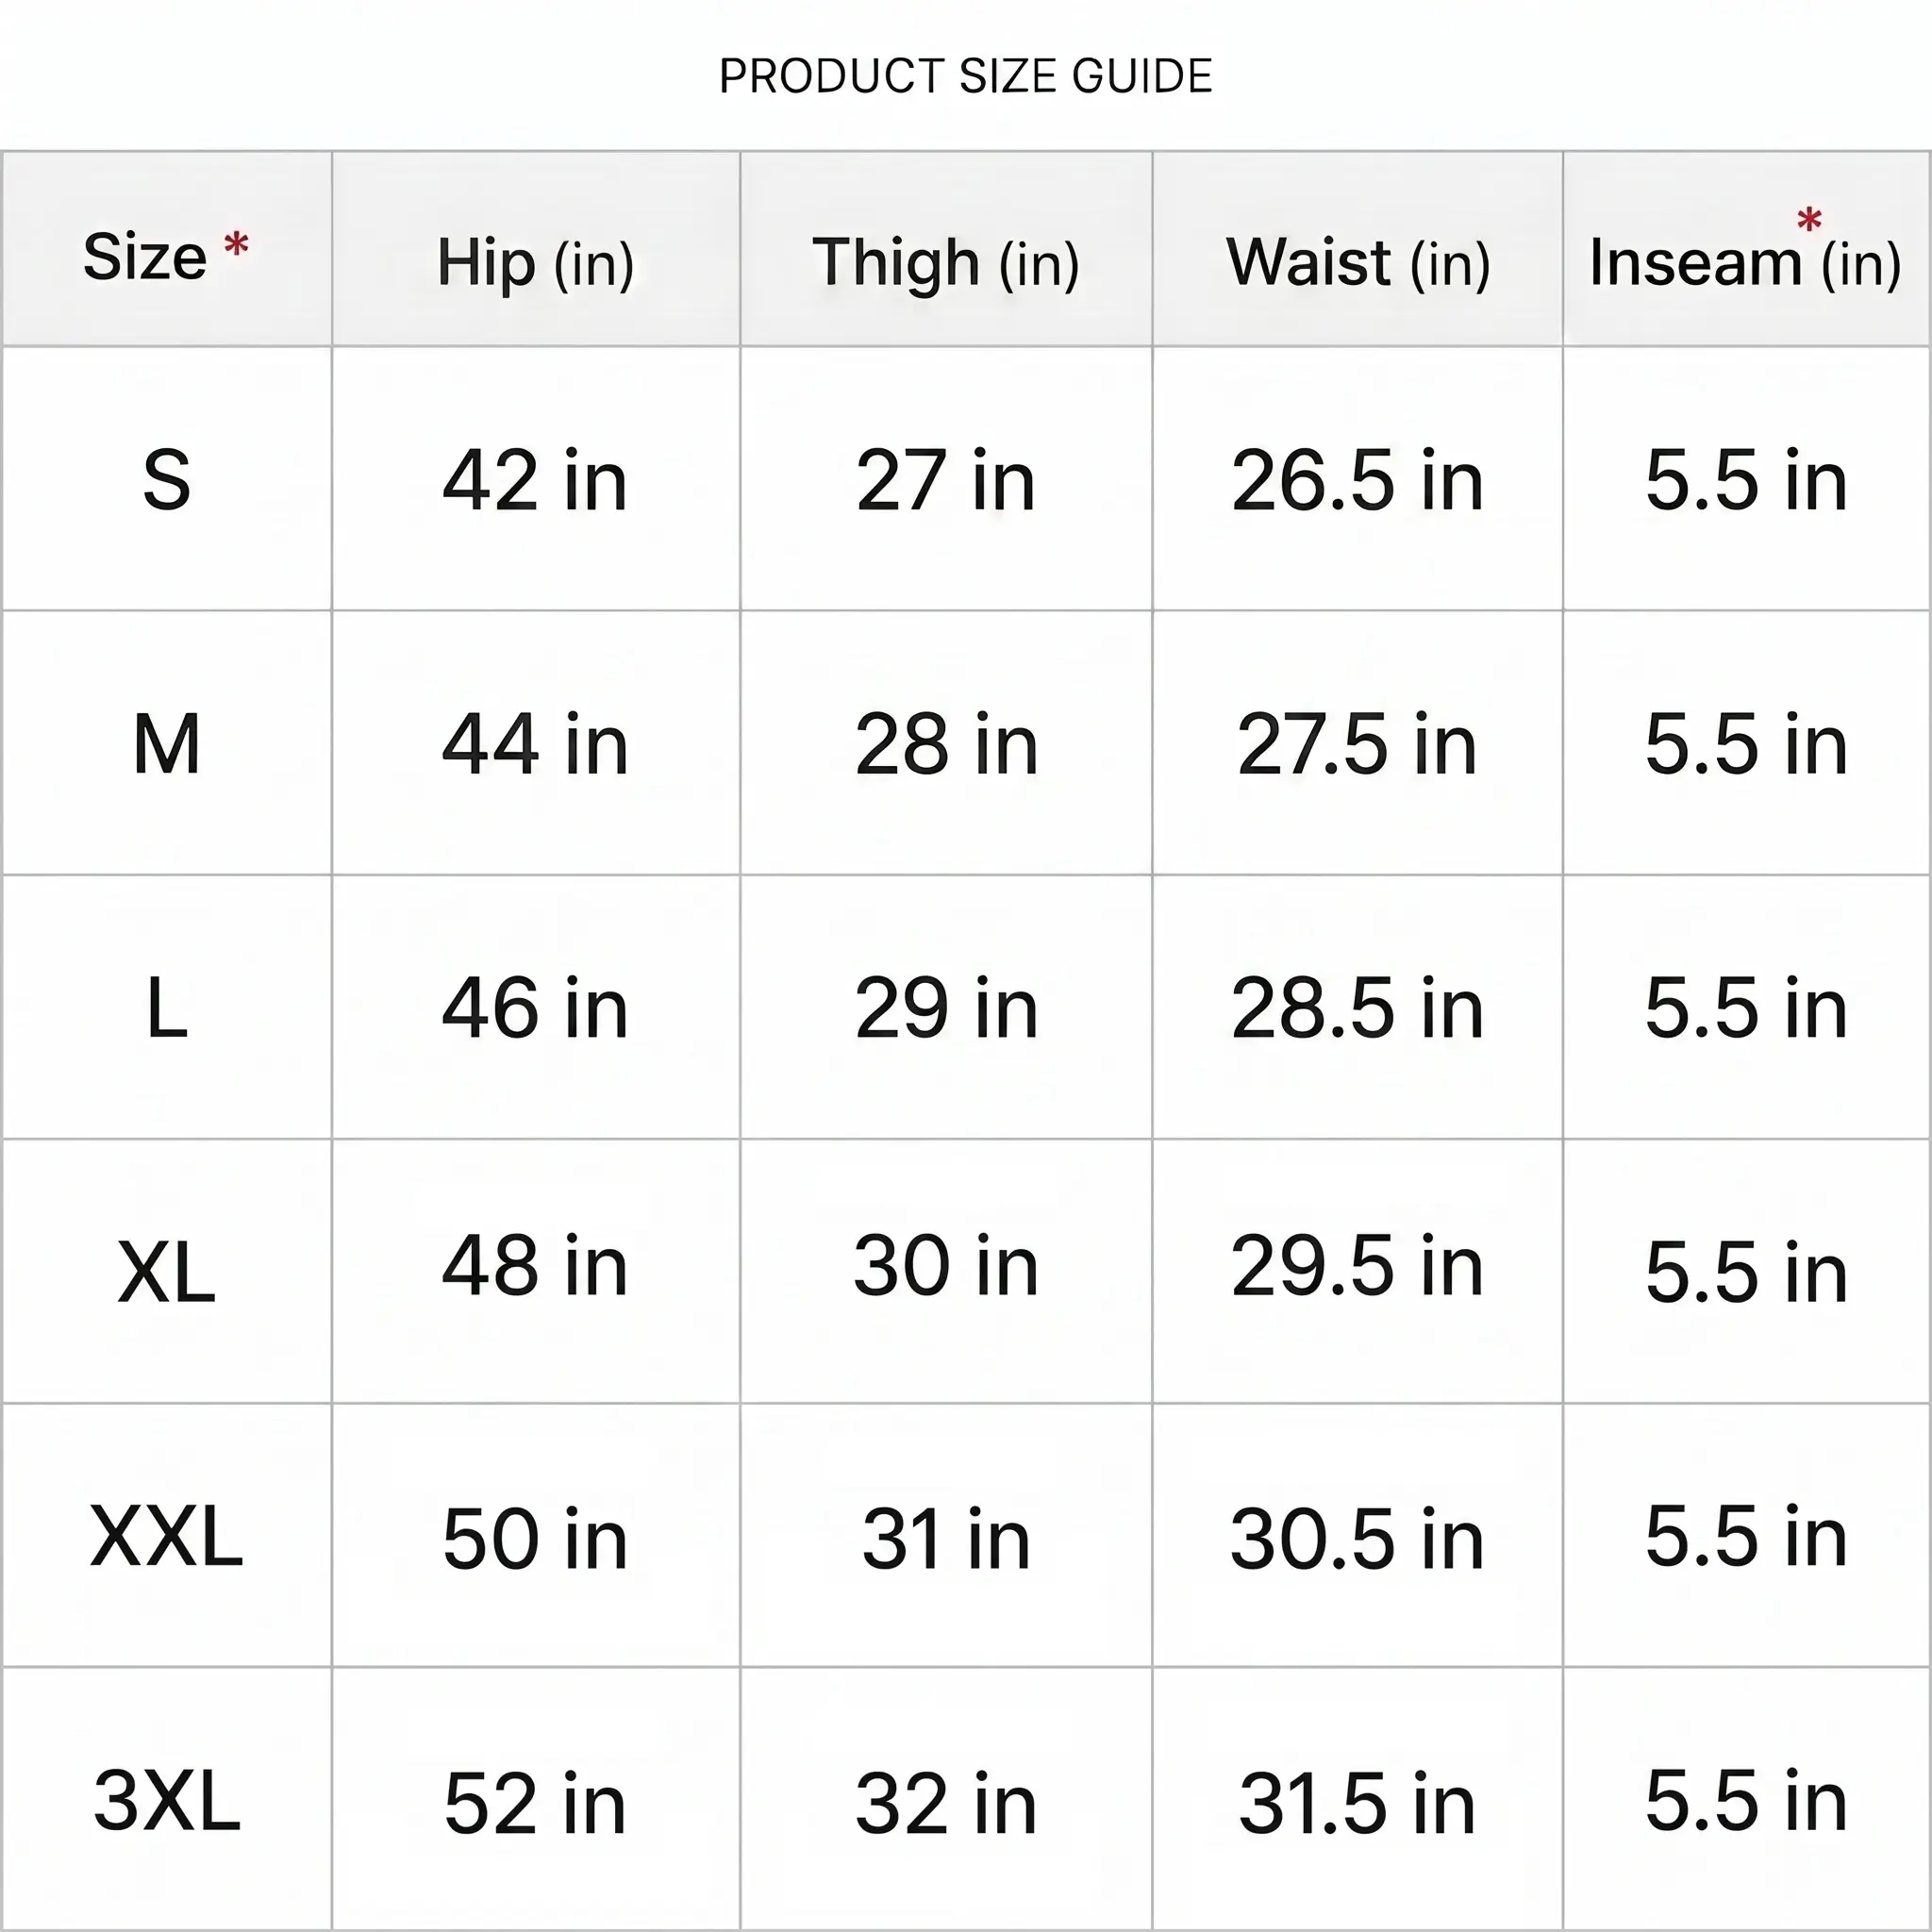Image resolution: width=1932 pixels, height=1932 pixels.
Task: Click the 31 in thigh cell
Action: 946,1539
